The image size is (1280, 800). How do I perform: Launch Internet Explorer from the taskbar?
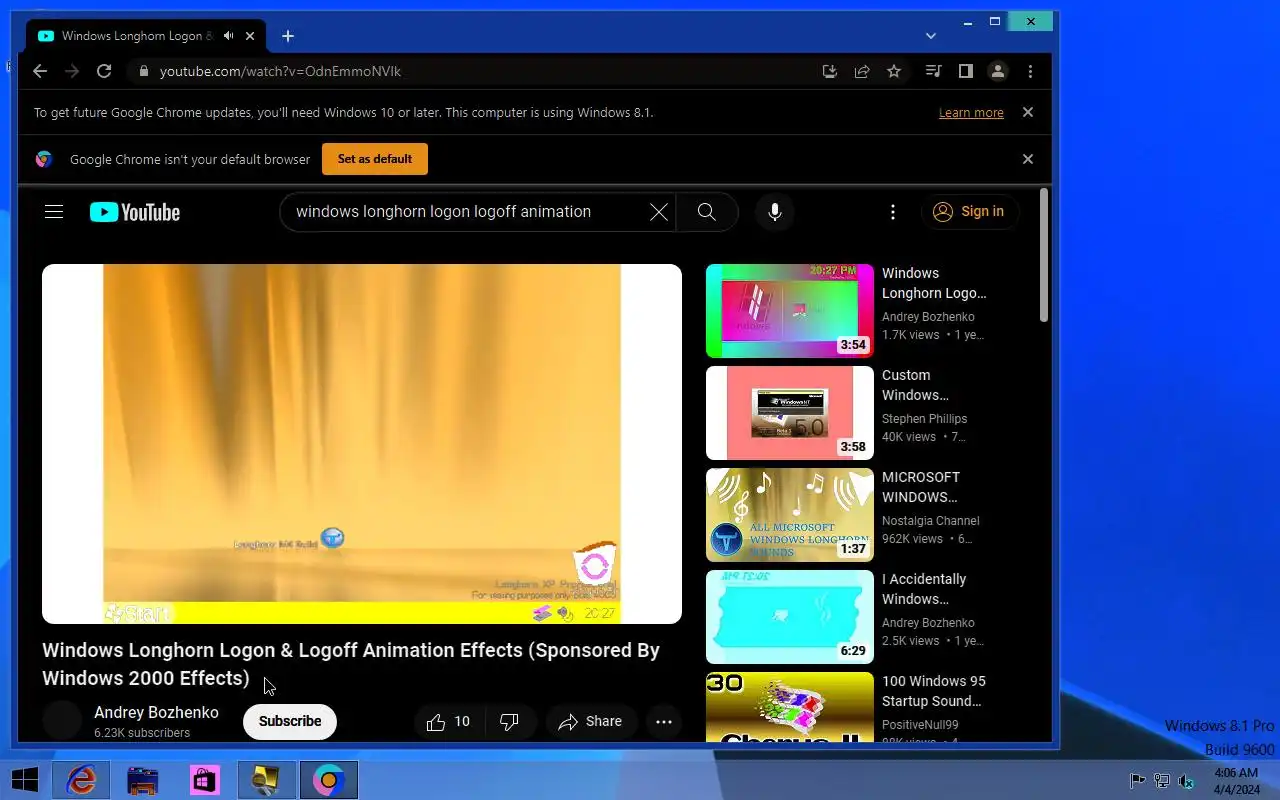81,780
